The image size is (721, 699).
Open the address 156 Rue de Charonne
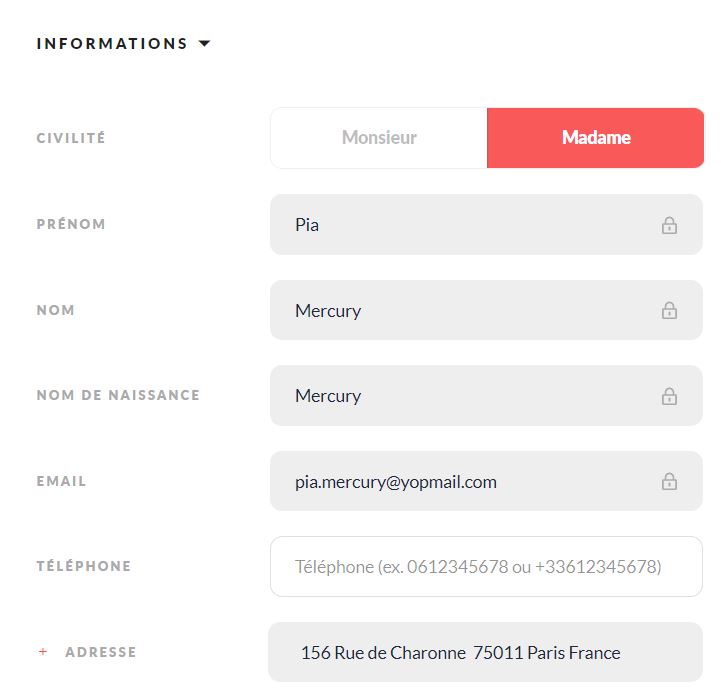(x=486, y=652)
